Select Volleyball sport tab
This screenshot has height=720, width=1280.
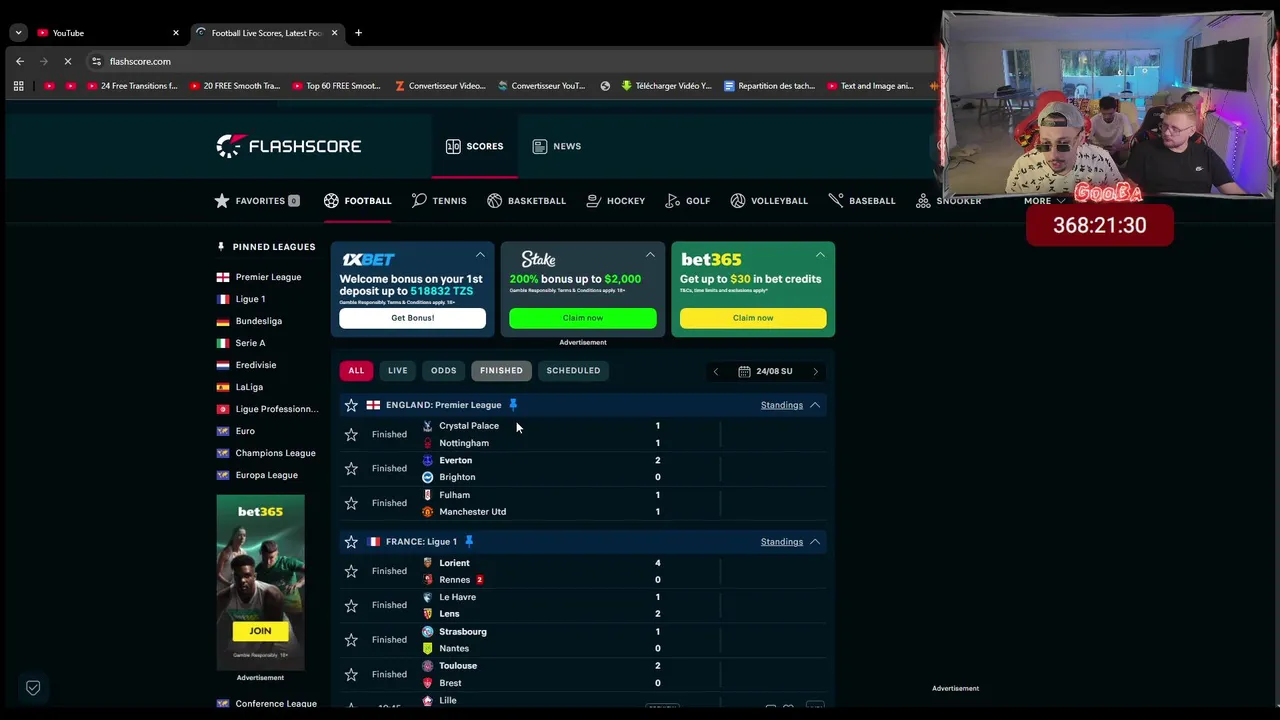click(768, 201)
